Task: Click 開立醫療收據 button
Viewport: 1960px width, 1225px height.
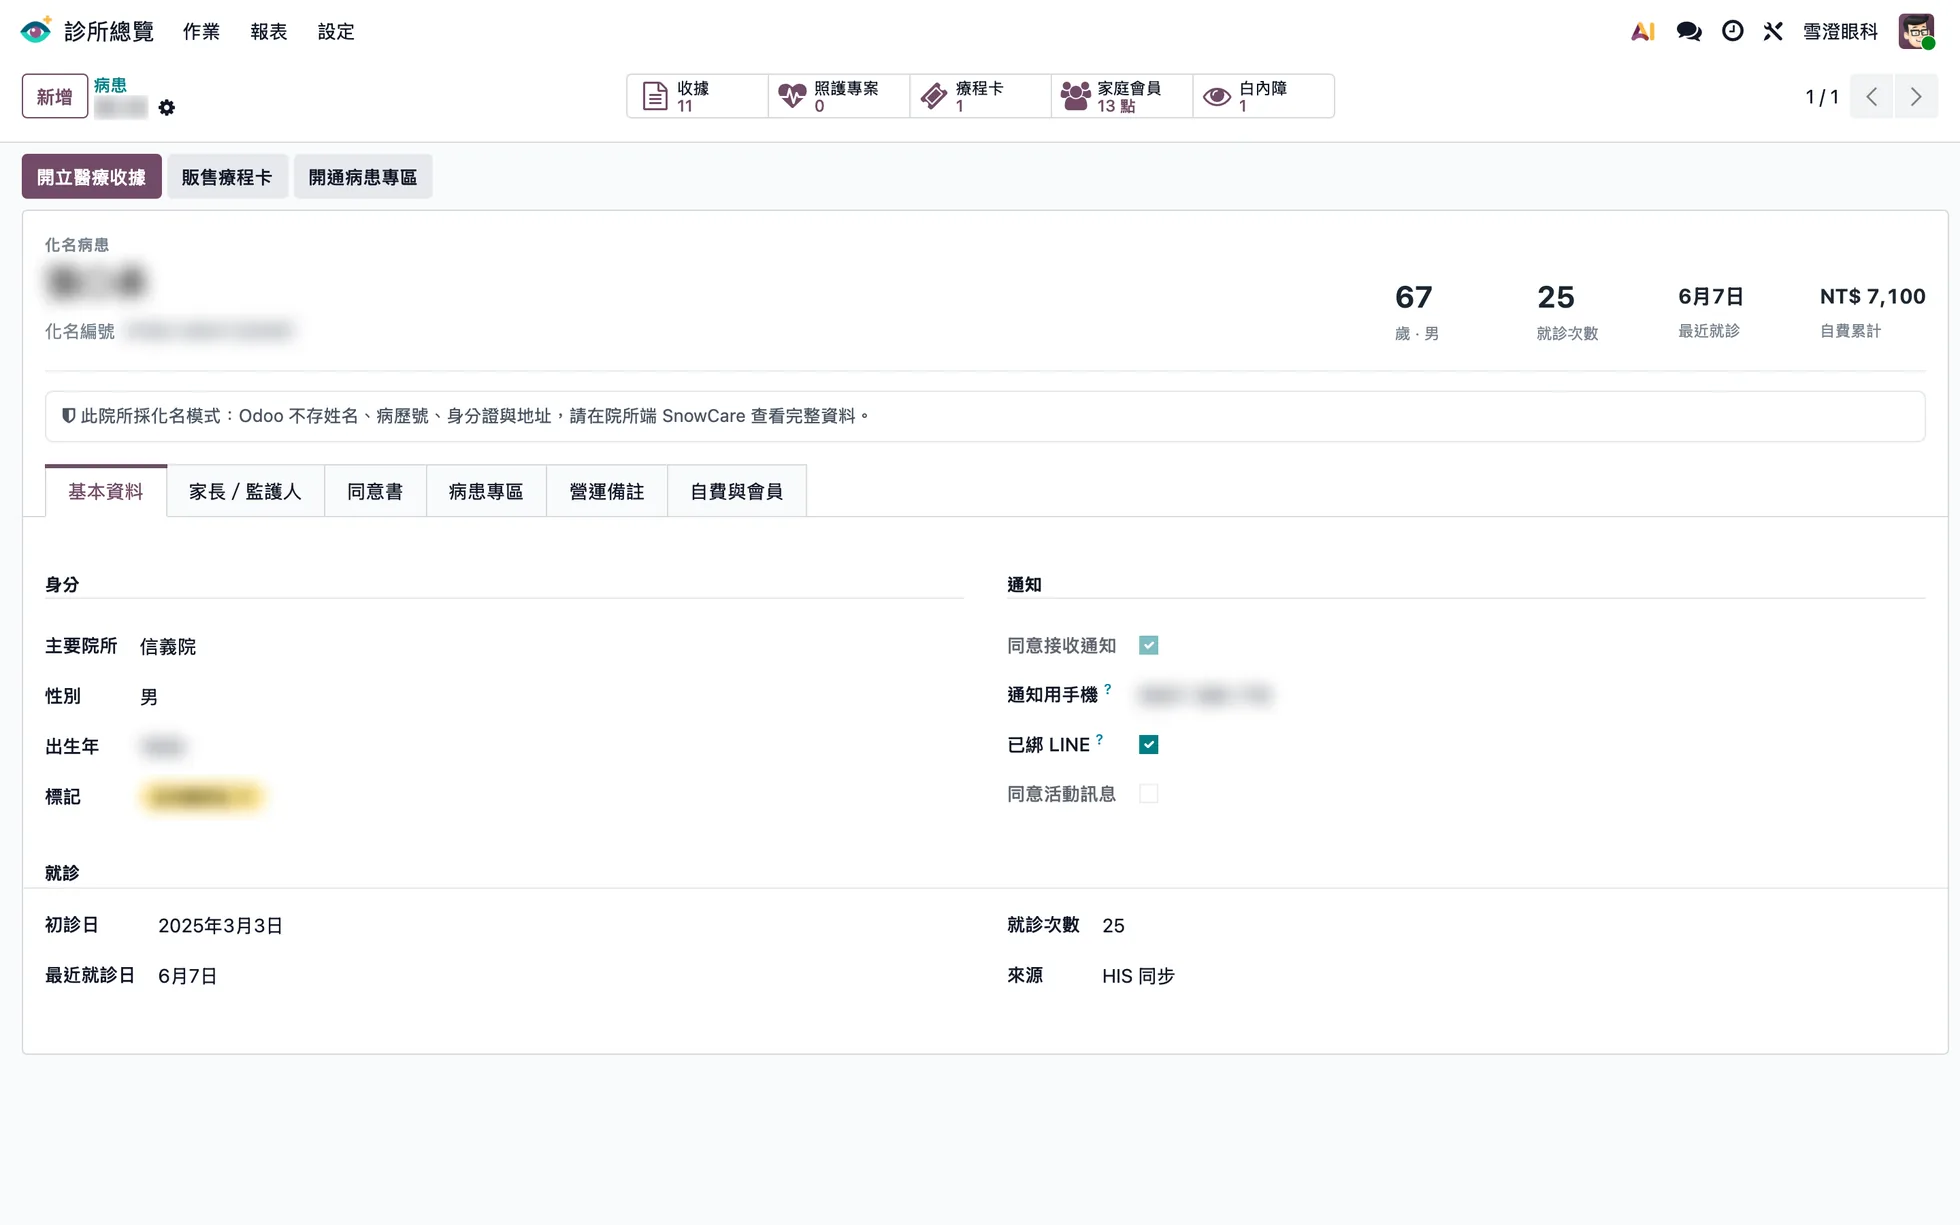Action: pos(91,177)
